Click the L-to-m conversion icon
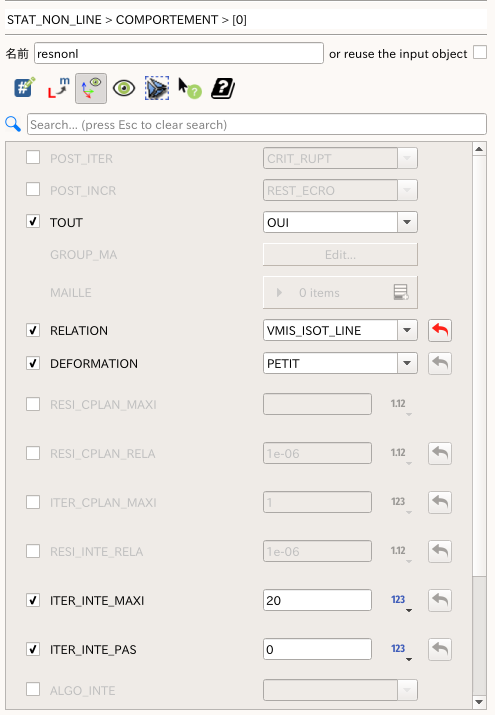The width and height of the screenshot is (495, 715). pos(58,88)
